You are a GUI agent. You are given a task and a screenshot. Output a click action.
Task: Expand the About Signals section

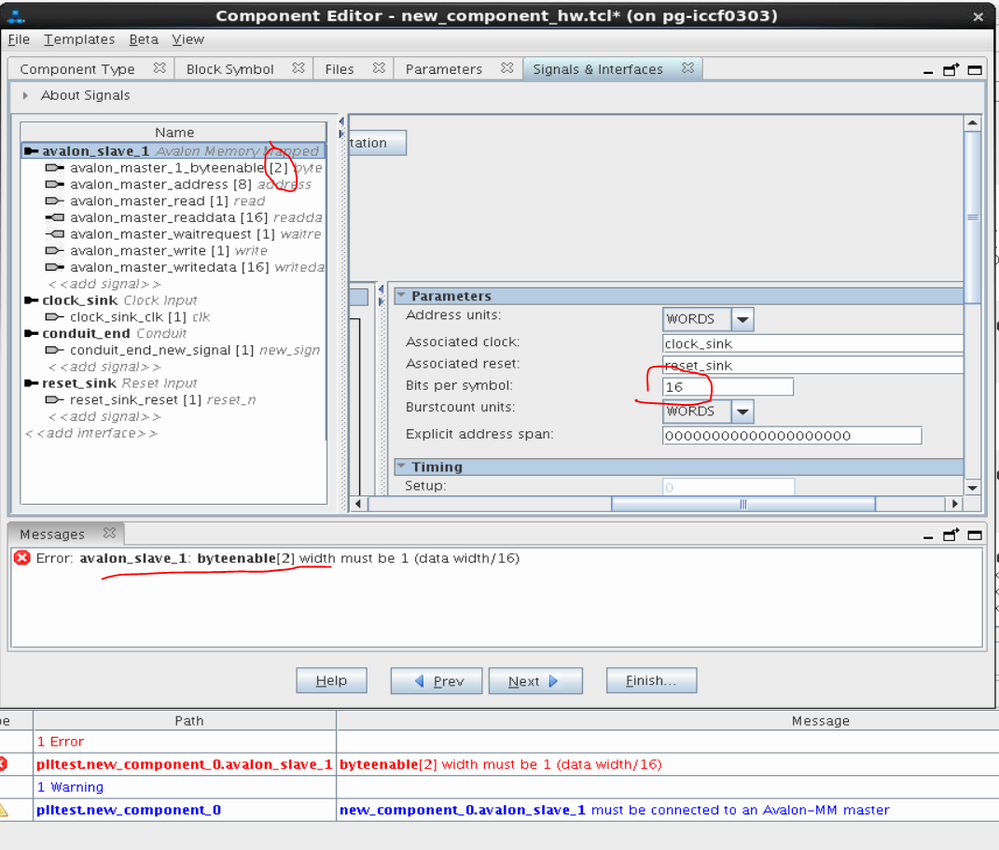(25, 96)
